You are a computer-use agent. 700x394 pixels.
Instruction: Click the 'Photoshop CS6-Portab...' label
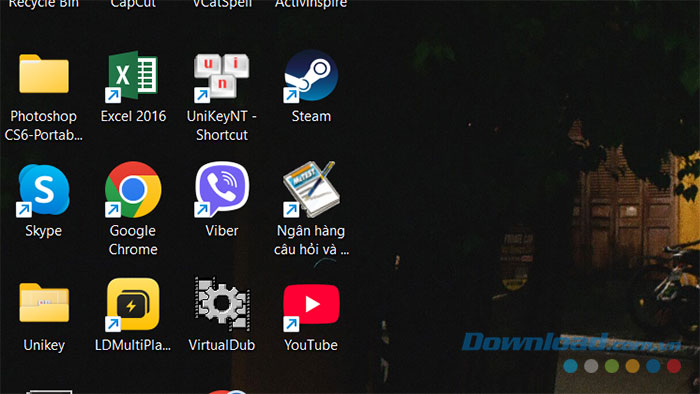coord(43,125)
